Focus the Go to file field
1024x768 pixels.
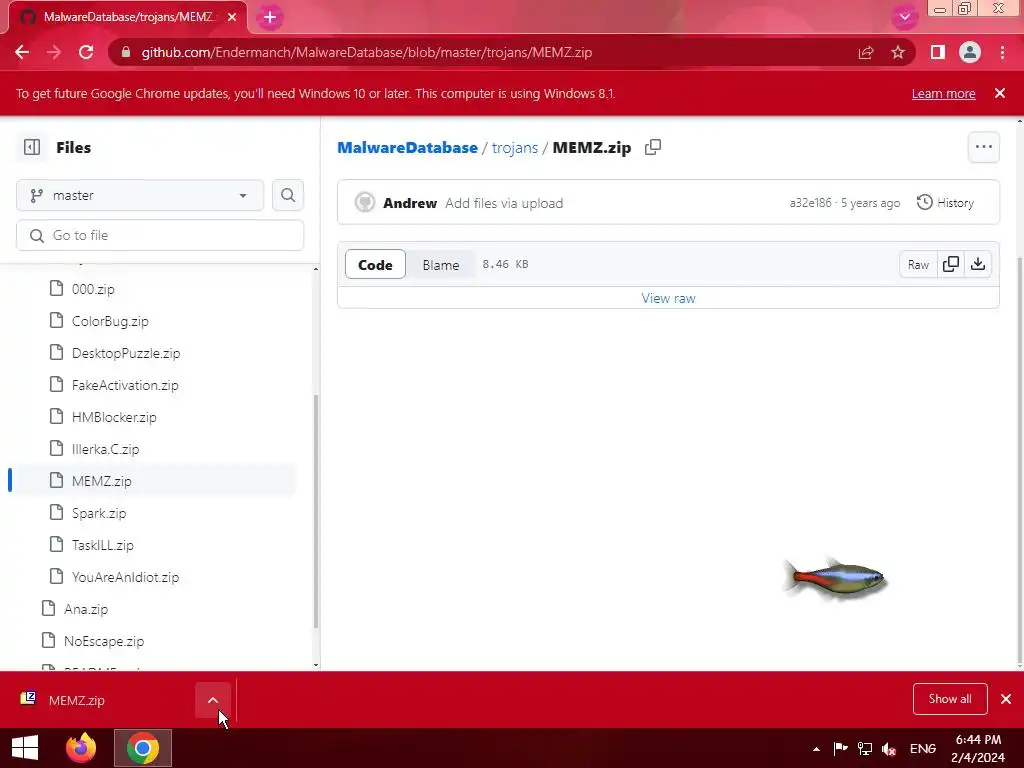[x=160, y=235]
